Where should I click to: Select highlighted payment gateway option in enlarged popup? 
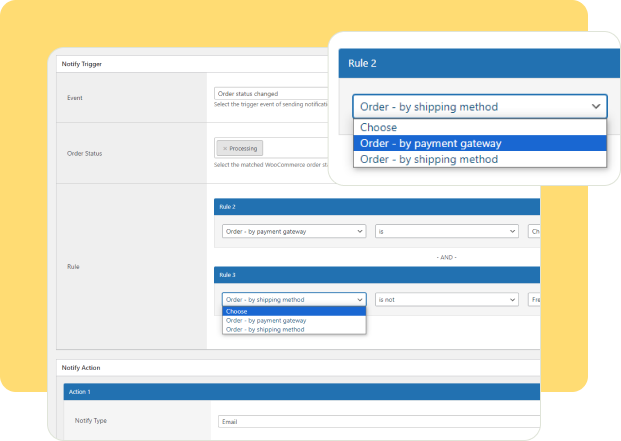coord(480,143)
